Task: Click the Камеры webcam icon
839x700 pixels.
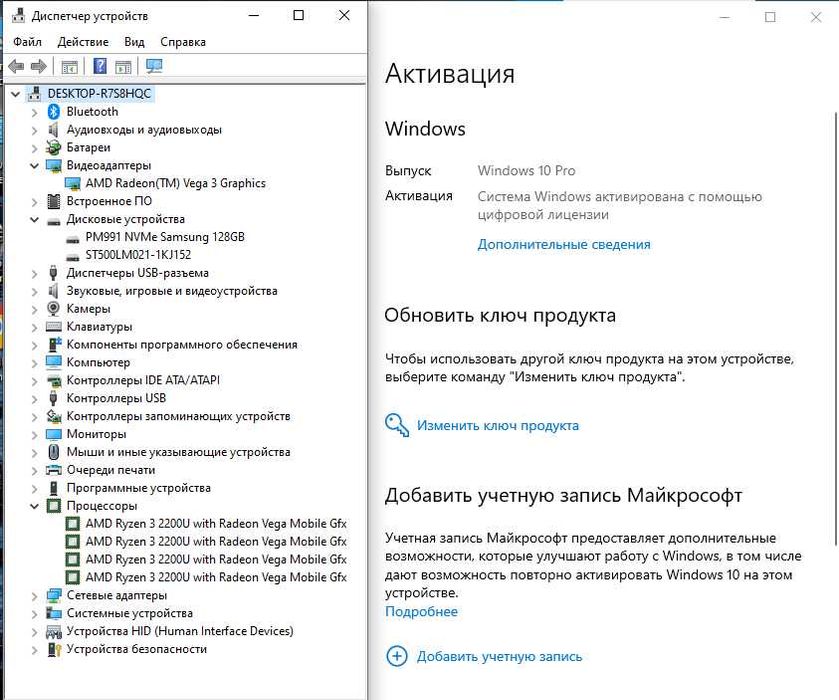Action: [54, 308]
